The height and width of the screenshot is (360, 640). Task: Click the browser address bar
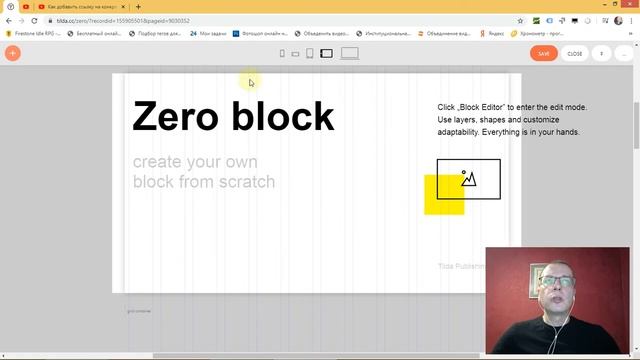[282, 21]
